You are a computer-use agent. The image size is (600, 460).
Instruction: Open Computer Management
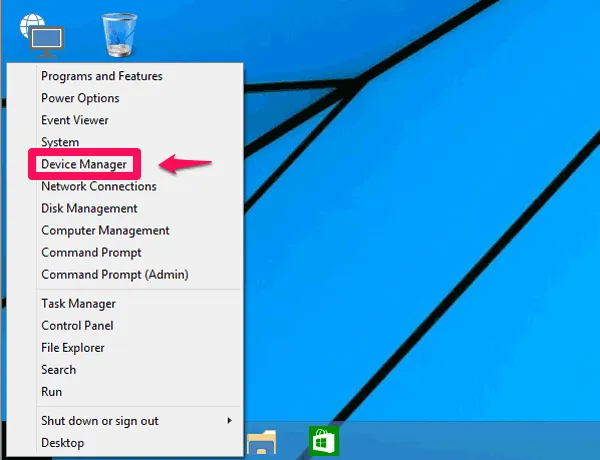pos(105,230)
